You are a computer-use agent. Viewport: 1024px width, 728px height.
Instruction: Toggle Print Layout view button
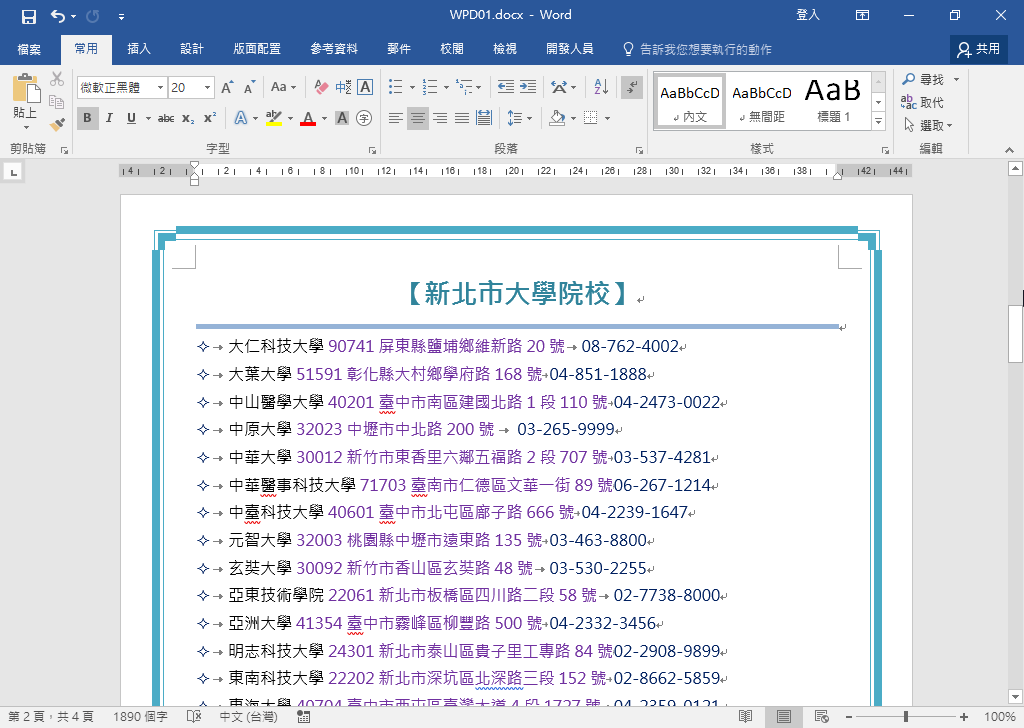(784, 717)
